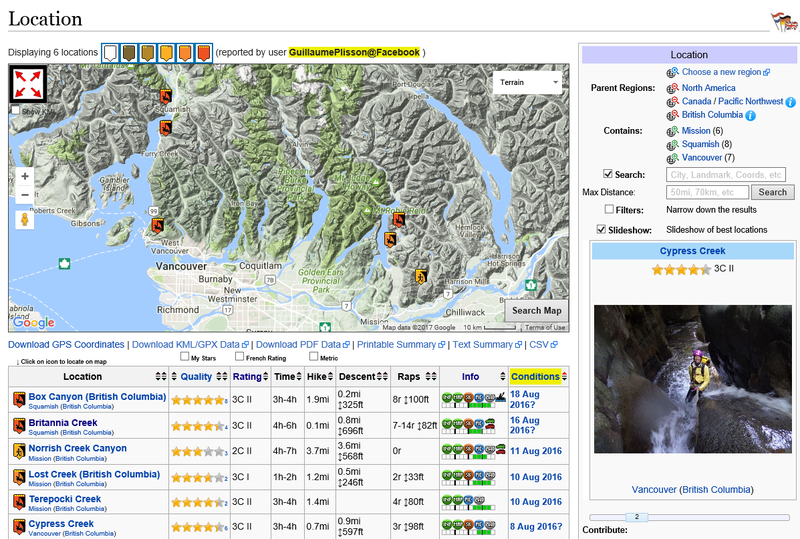Click the Box Canyon locate-on-map icon
The height and width of the screenshot is (539, 800).
click(18, 400)
